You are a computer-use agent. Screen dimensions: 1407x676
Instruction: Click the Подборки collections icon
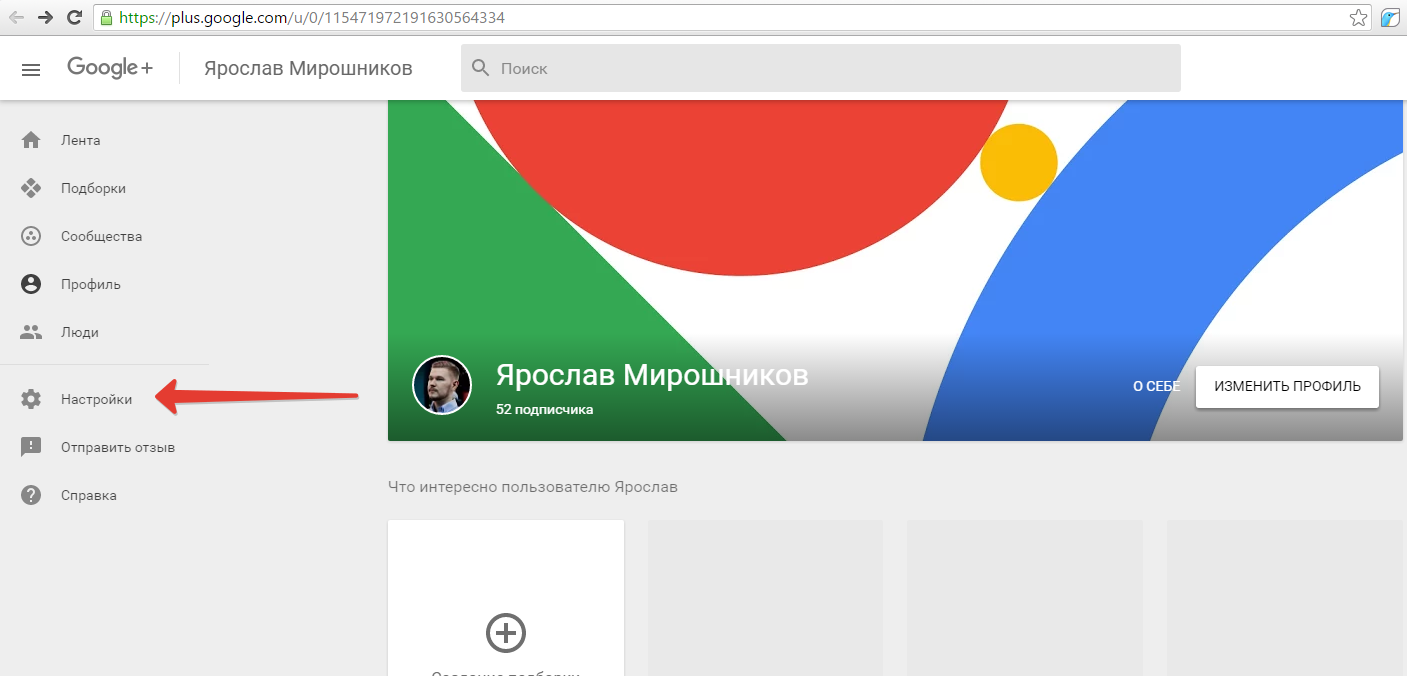click(x=31, y=188)
